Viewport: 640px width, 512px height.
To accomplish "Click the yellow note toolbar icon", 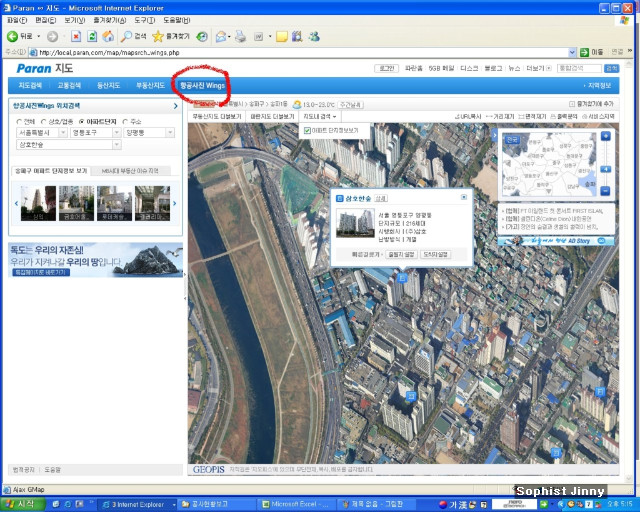I will tap(282, 37).
